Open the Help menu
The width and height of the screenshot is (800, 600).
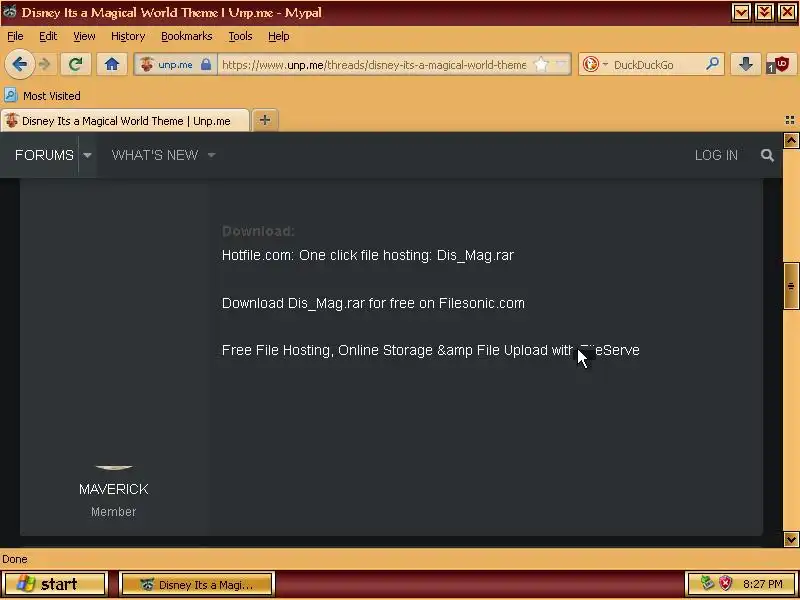pos(279,36)
